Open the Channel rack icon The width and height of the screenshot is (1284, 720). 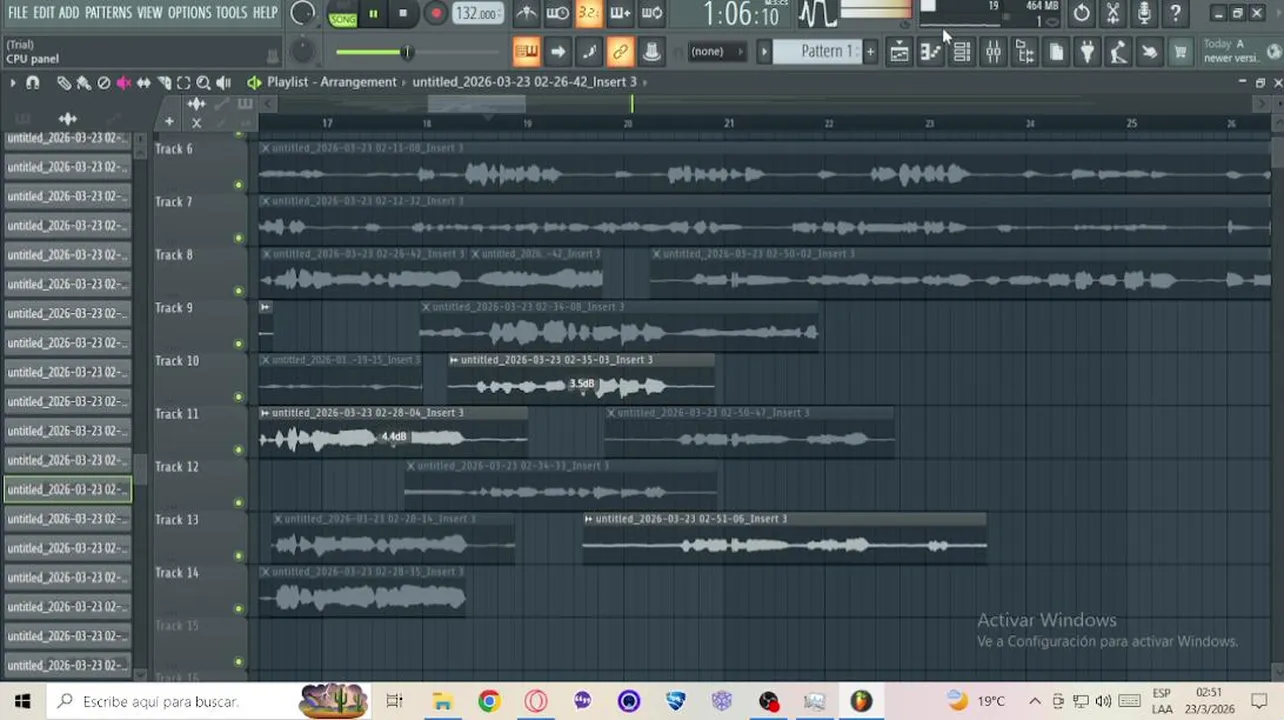[x=962, y=52]
